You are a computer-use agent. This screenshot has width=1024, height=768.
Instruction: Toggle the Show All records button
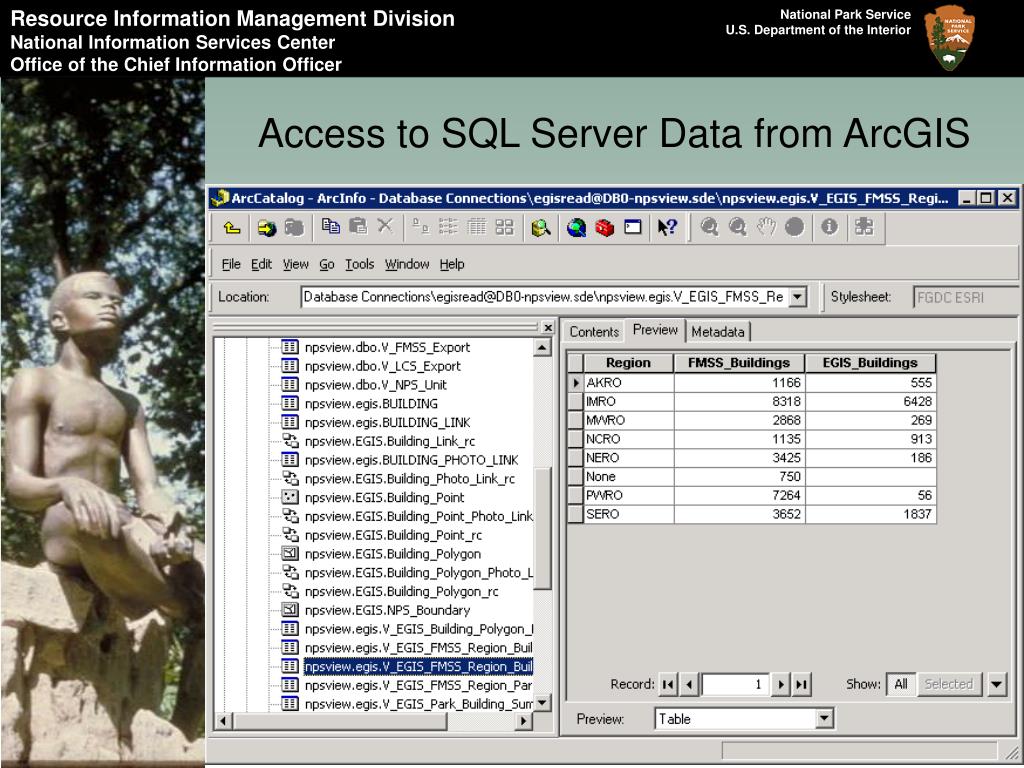coord(900,684)
